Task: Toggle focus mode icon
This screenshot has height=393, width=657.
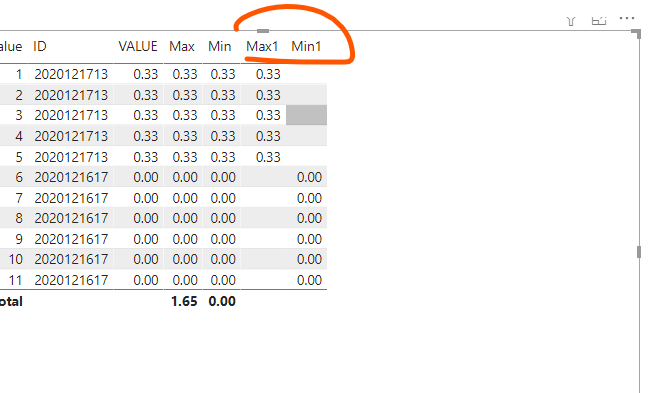Action: (x=599, y=21)
